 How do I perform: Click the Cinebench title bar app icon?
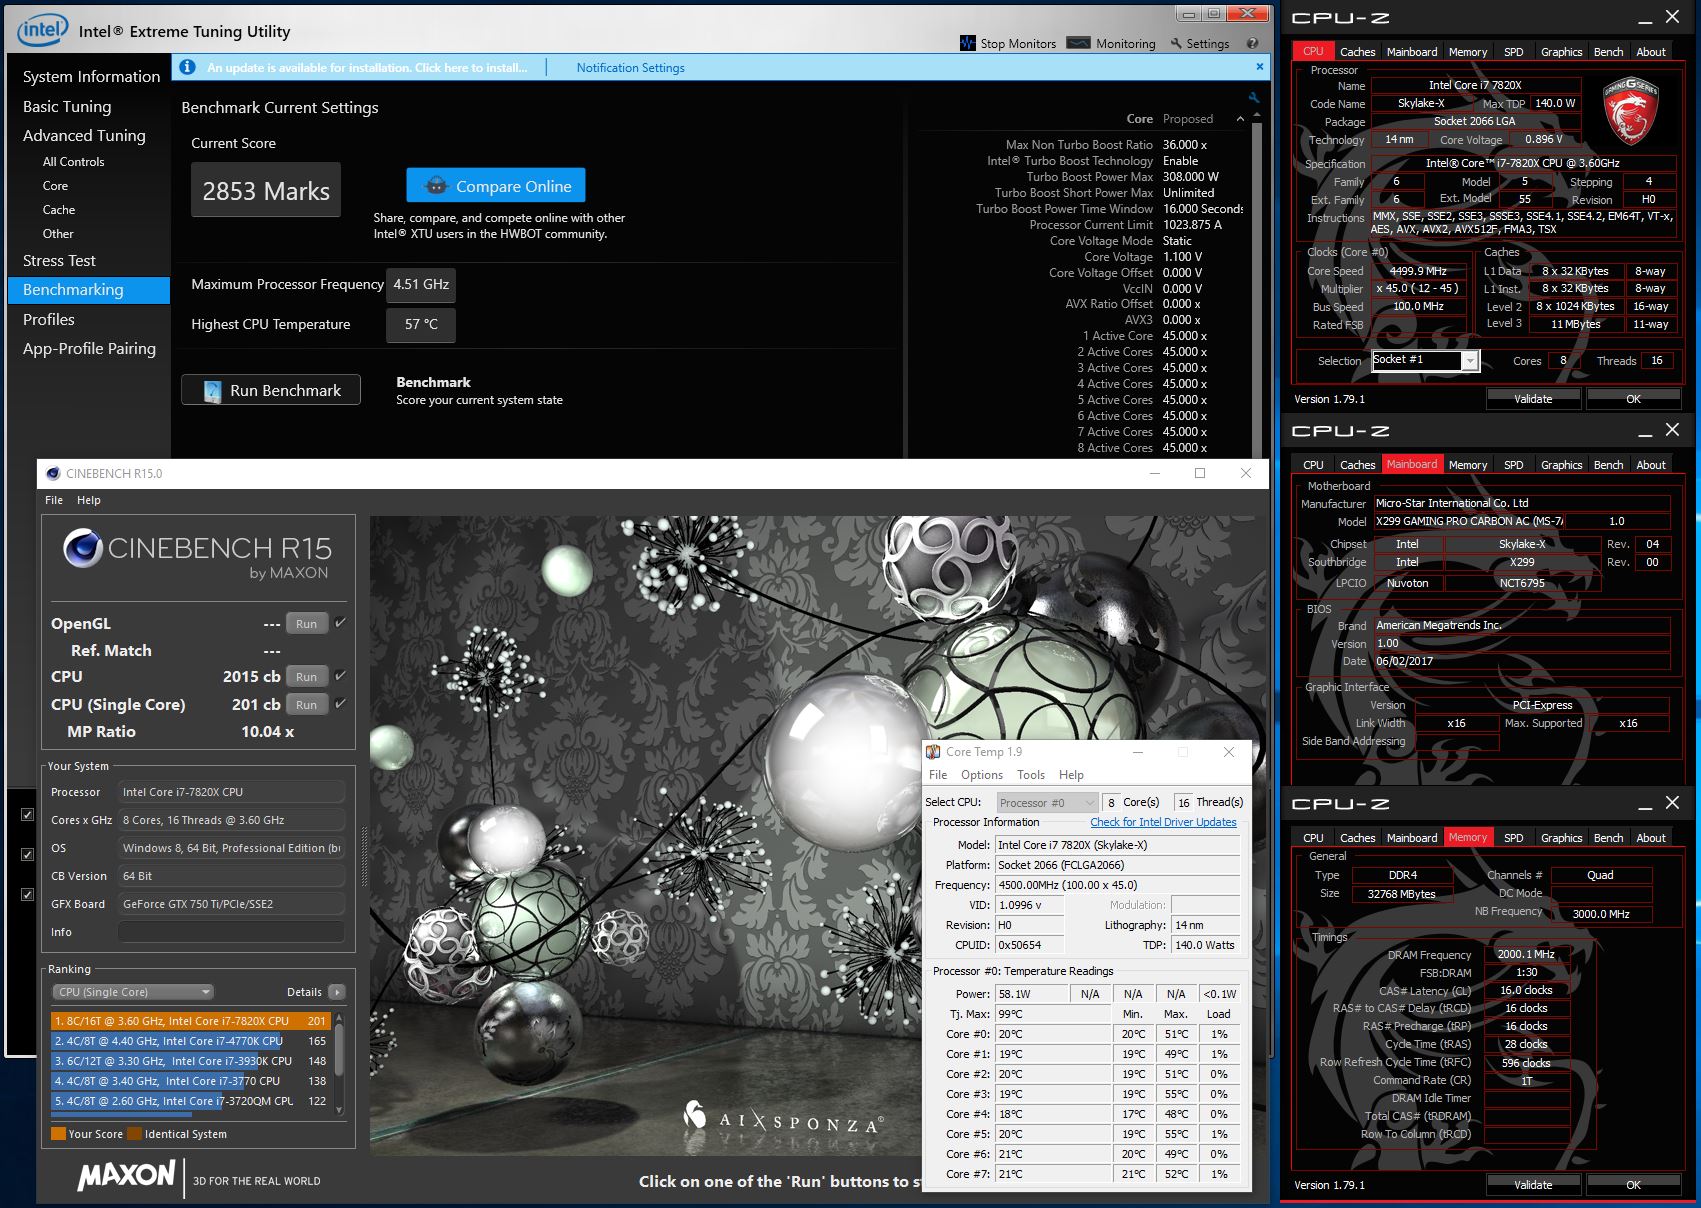(53, 473)
